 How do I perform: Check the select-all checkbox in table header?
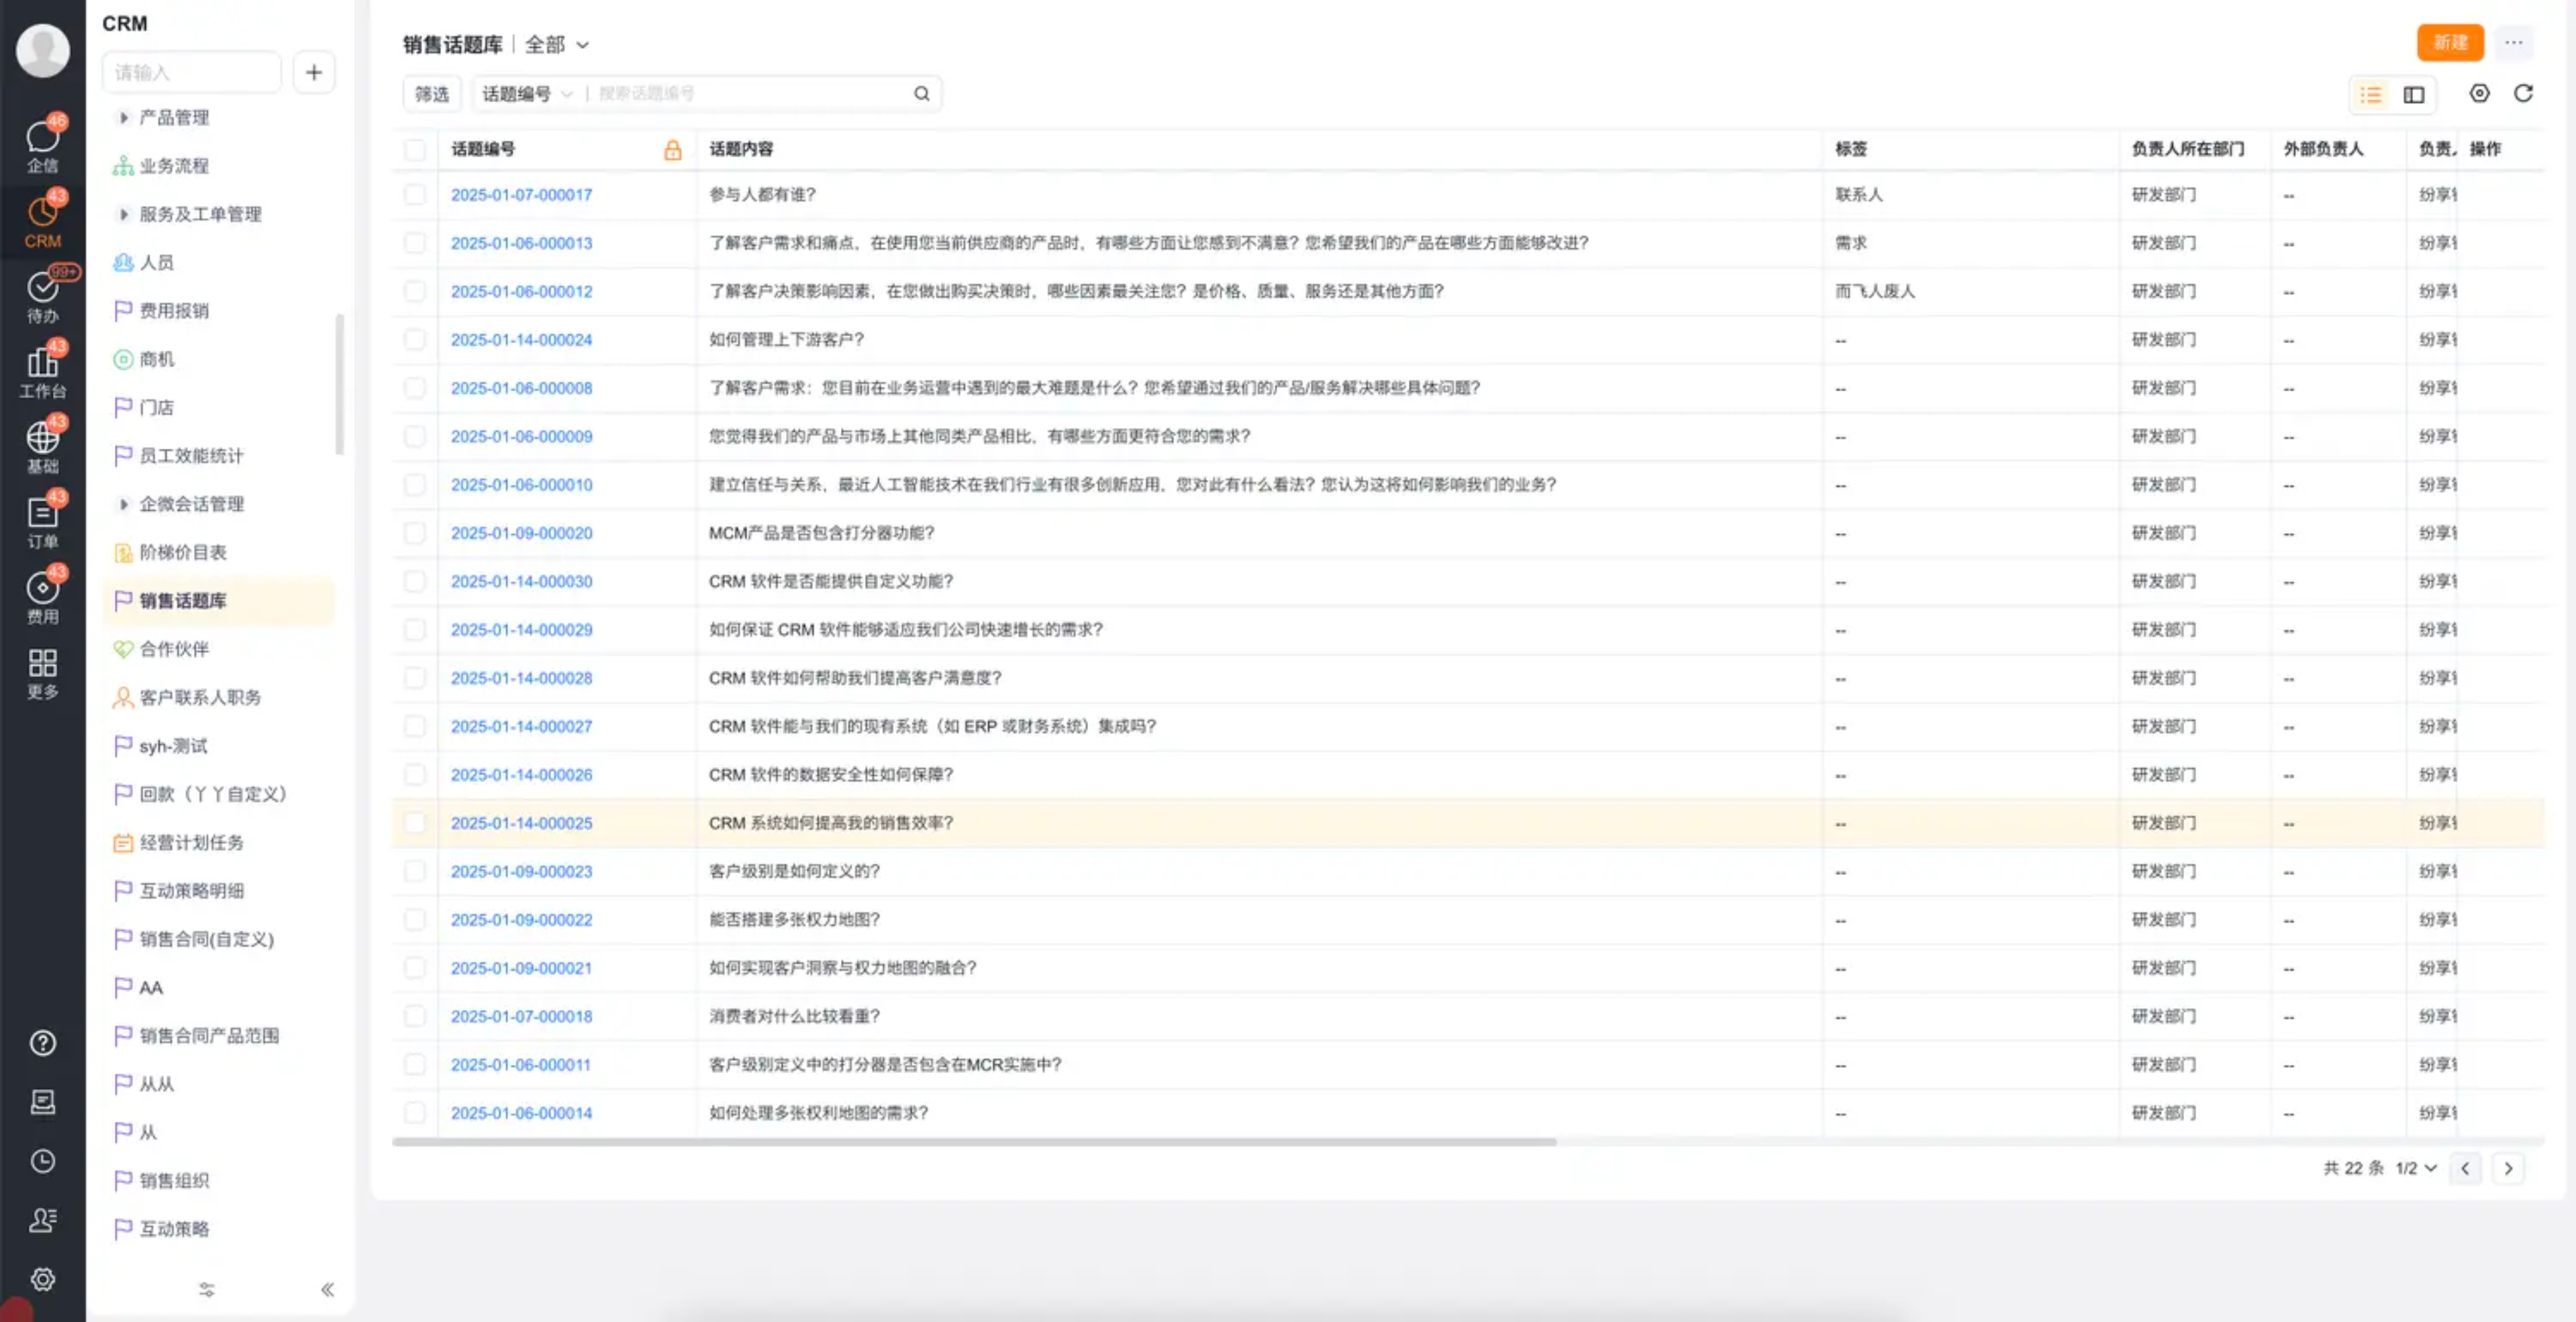pyautogui.click(x=414, y=149)
